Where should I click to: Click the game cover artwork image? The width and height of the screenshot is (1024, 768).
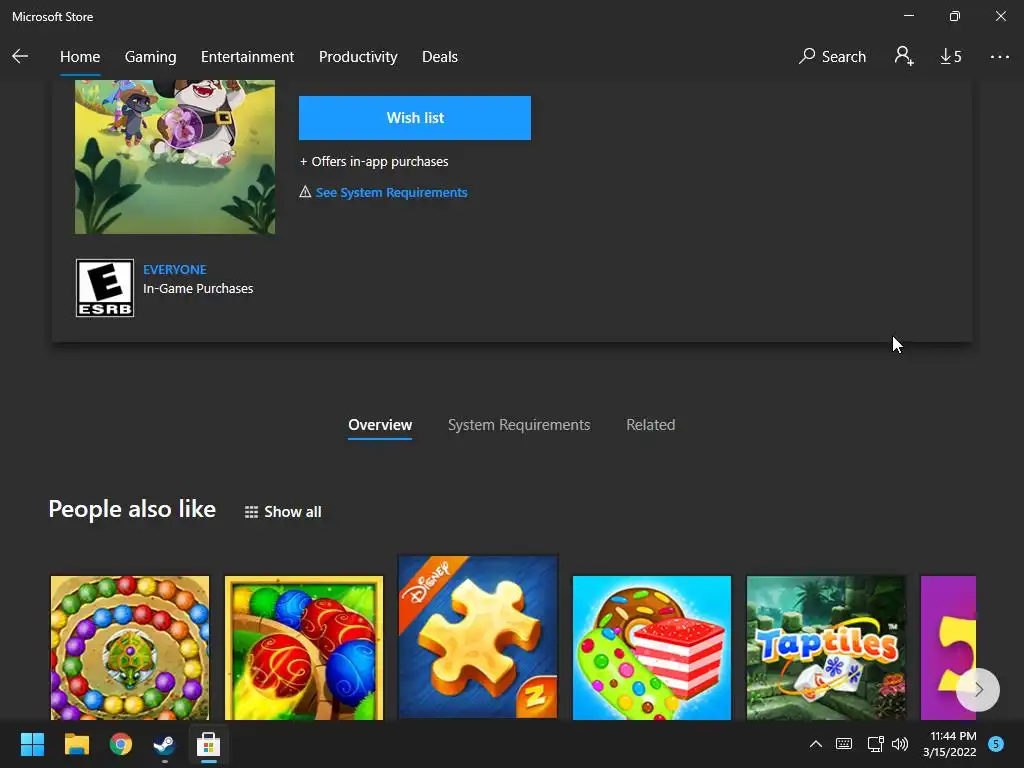coord(175,157)
